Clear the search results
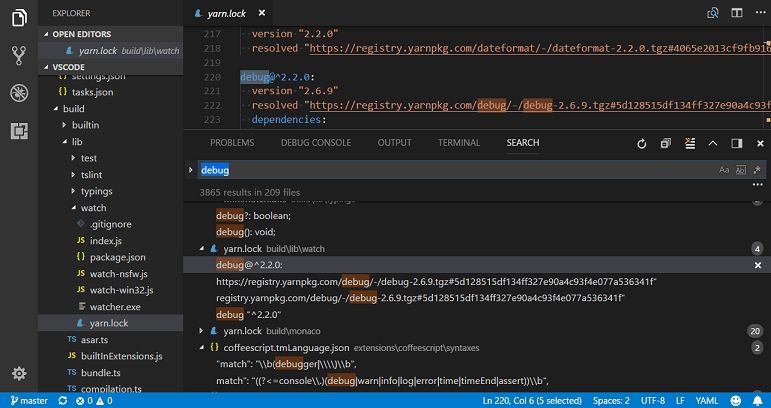The image size is (771, 408). click(690, 144)
